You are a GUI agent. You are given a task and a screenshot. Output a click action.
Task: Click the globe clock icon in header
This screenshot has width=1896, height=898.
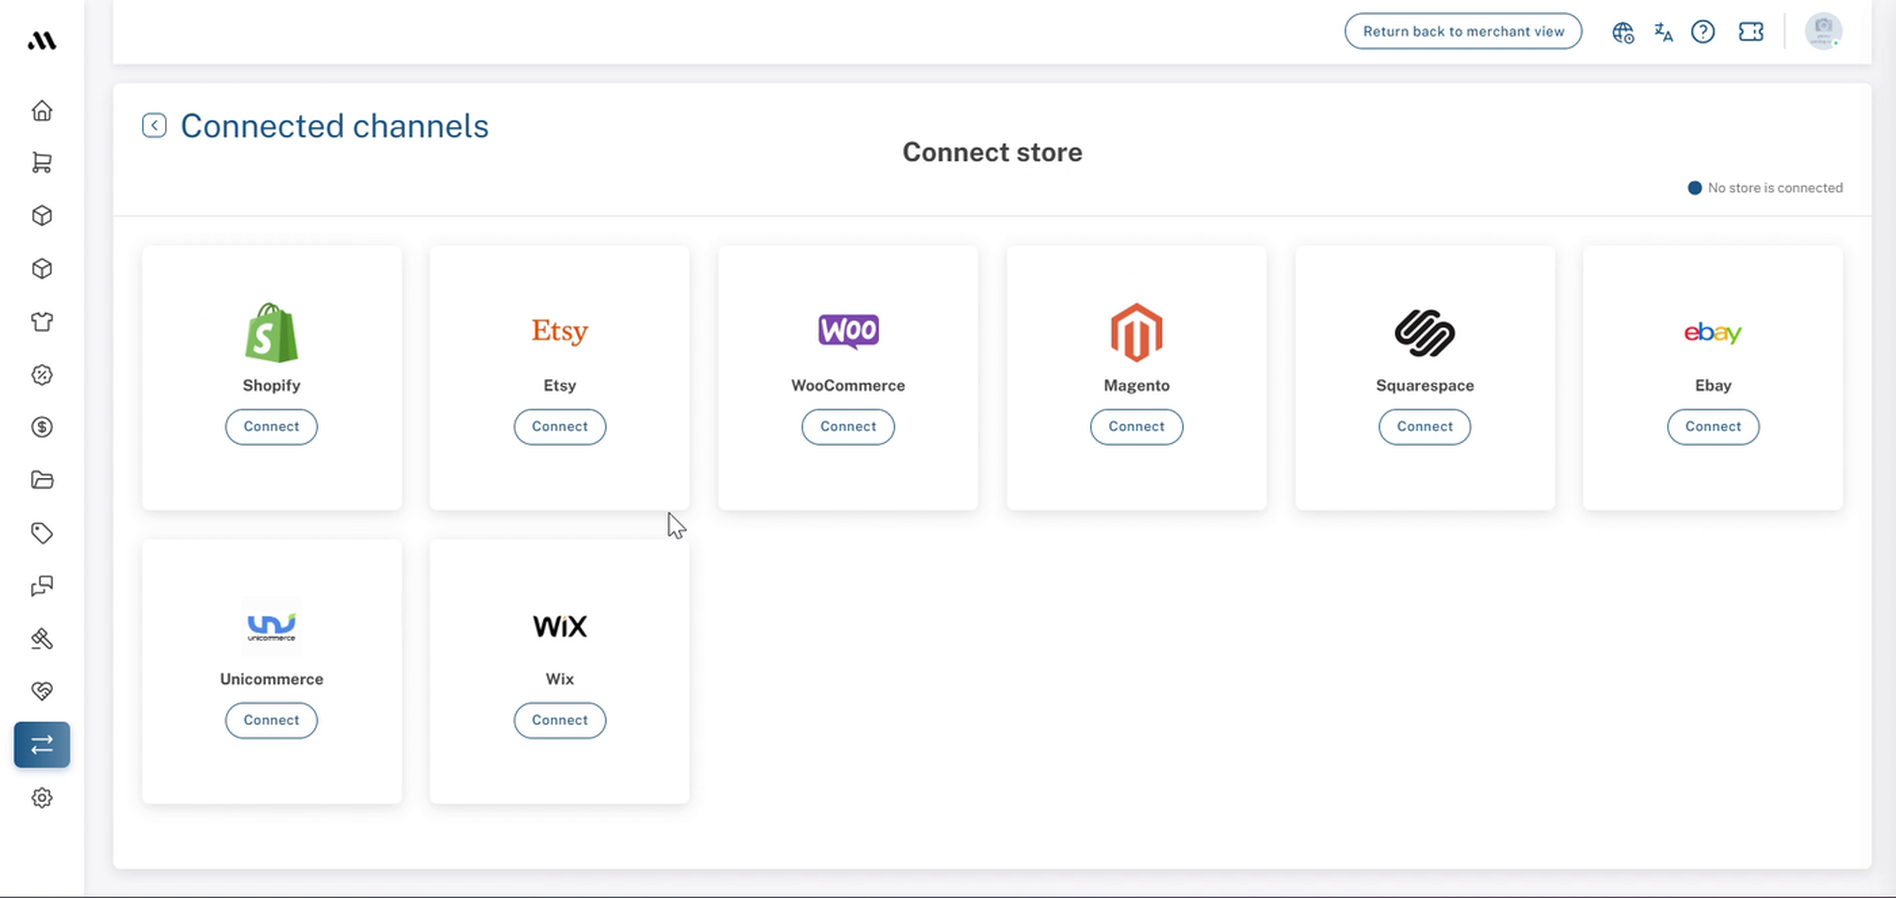[x=1623, y=33]
